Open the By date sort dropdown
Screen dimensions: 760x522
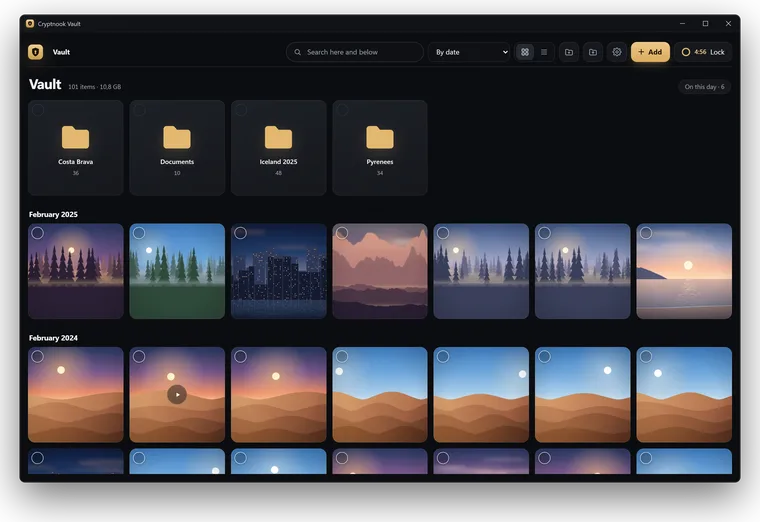click(469, 52)
